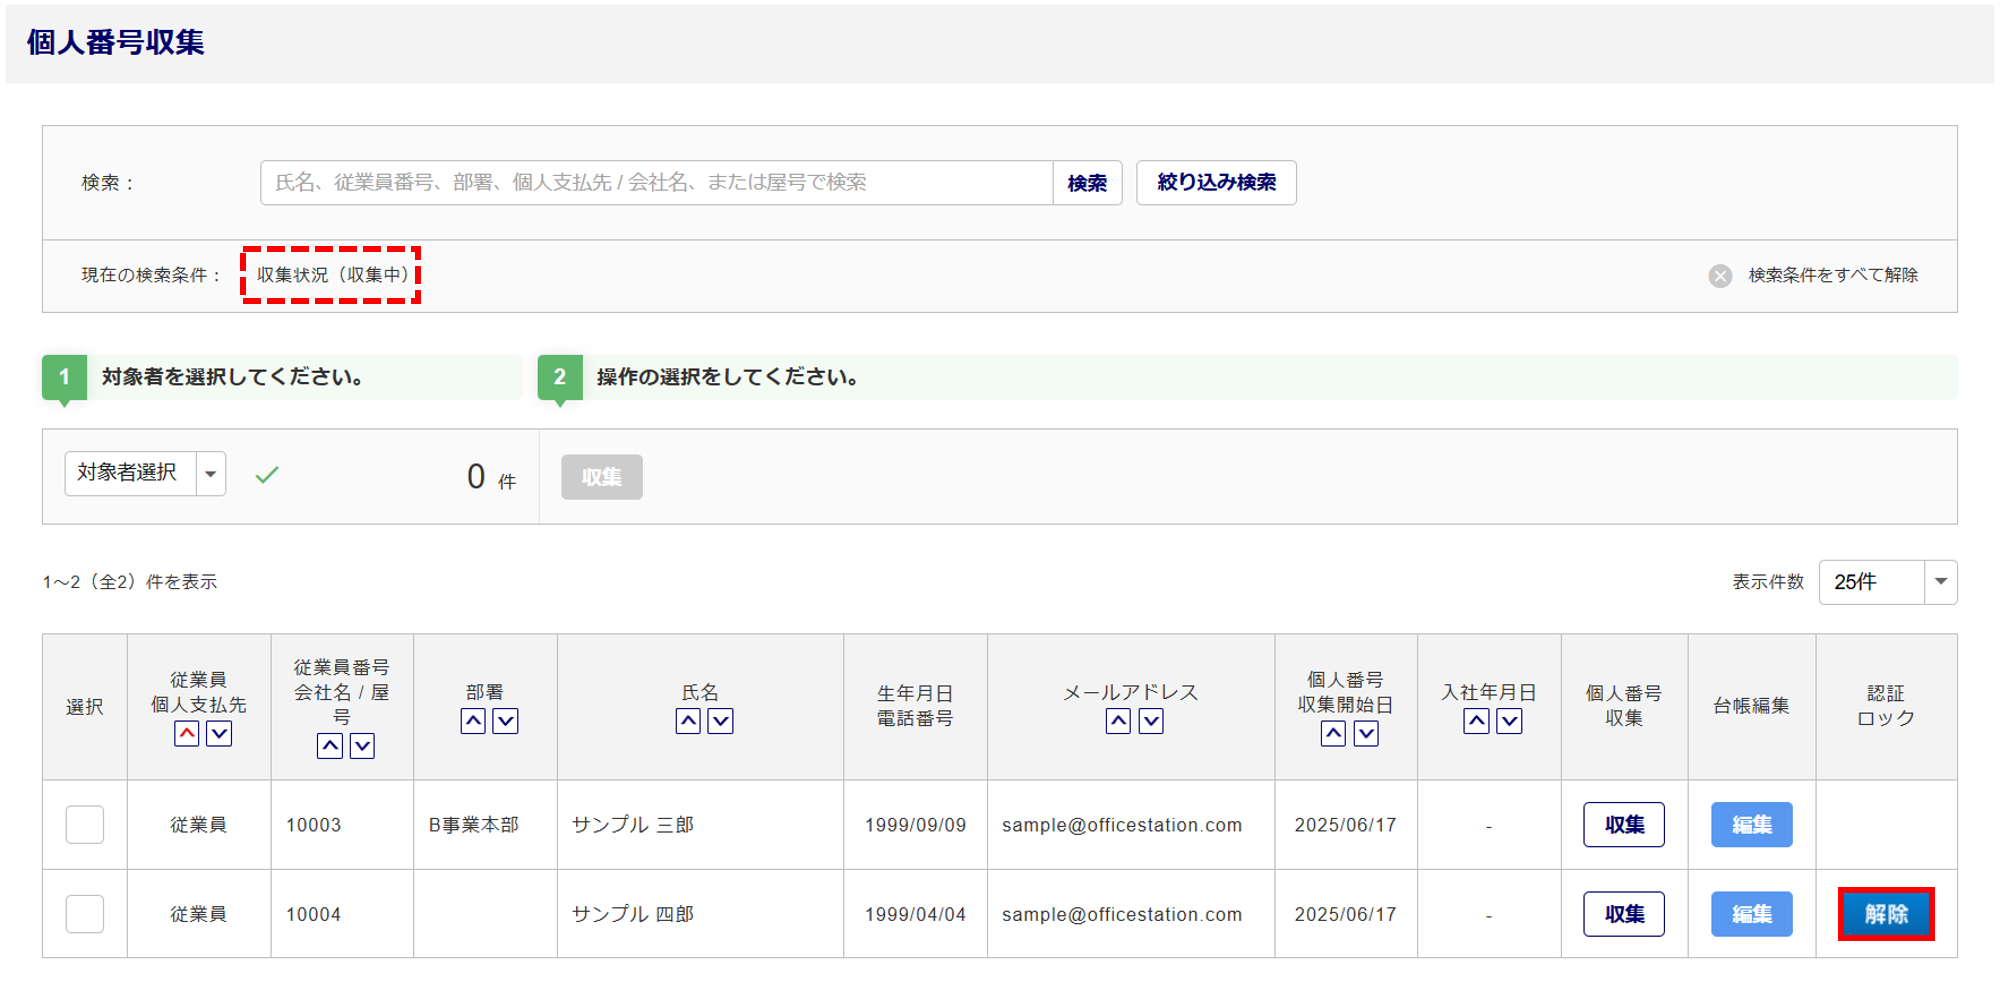
Task: Open the 対象者選択 dropdown
Action: click(145, 474)
